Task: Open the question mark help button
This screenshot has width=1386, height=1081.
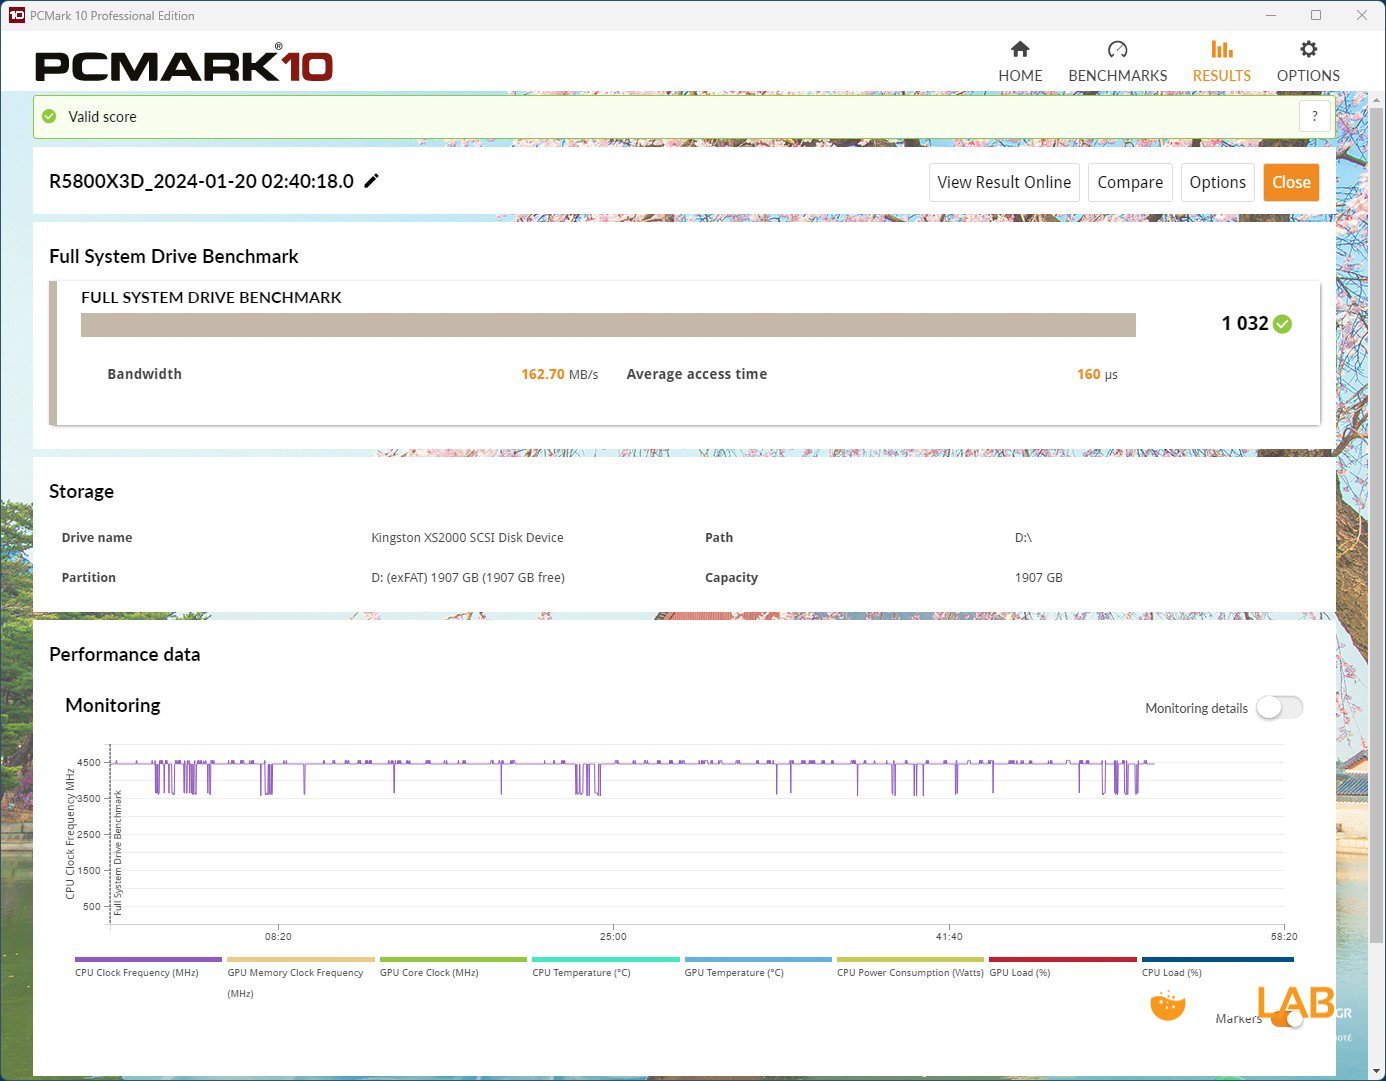Action: pos(1315,116)
